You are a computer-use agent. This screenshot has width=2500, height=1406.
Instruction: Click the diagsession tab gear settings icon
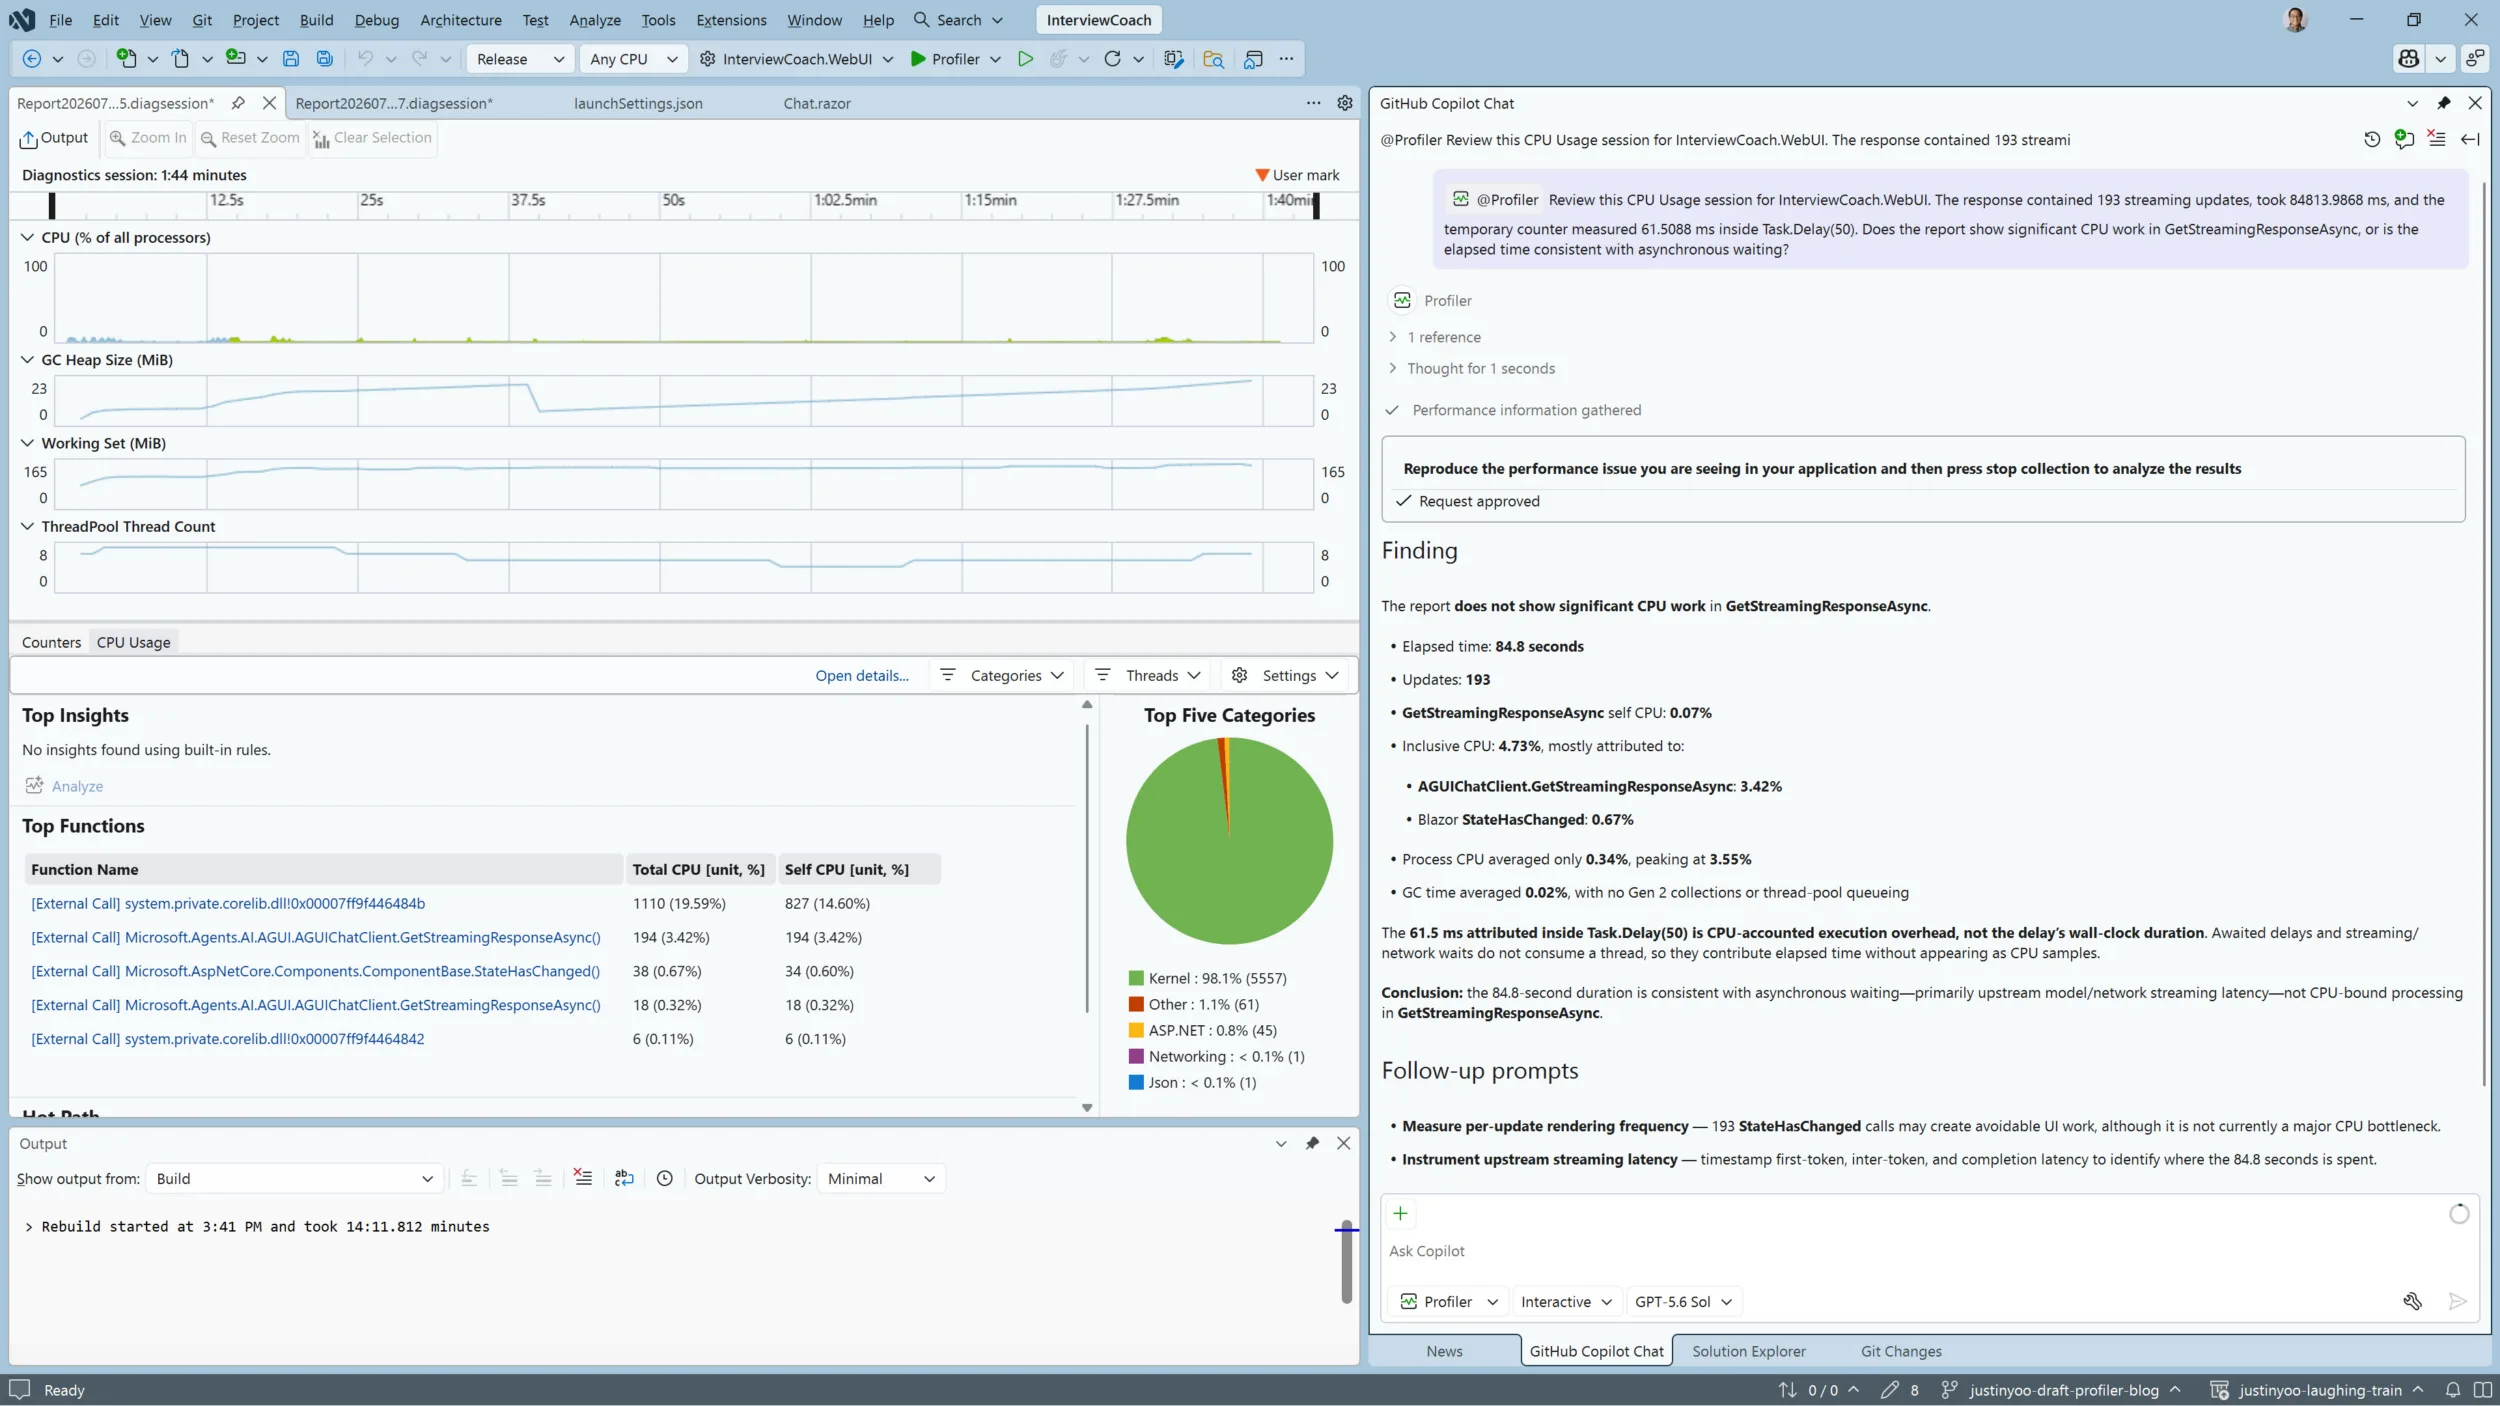point(1345,103)
